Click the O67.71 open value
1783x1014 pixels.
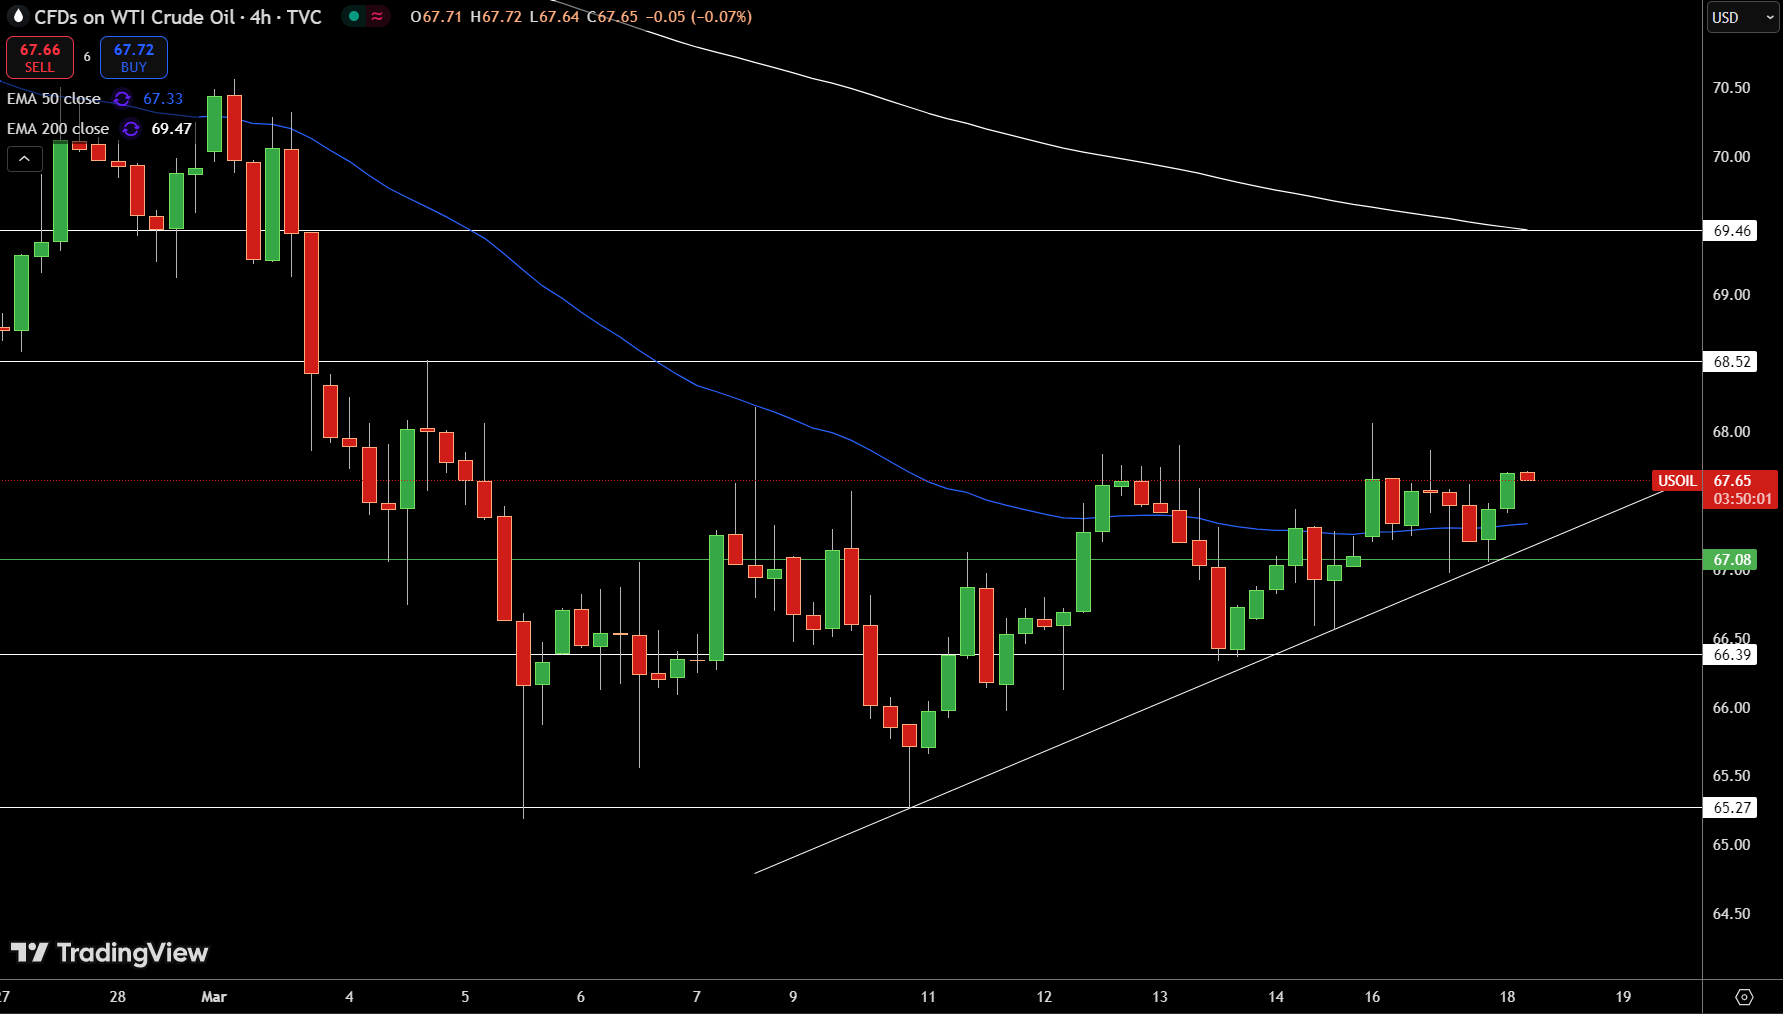tap(436, 17)
